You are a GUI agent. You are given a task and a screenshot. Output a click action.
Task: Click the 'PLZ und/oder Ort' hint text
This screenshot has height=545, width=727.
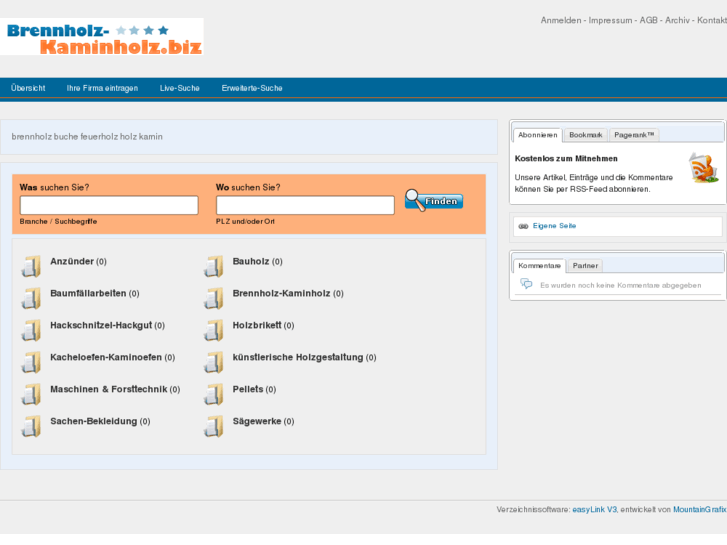(245, 222)
